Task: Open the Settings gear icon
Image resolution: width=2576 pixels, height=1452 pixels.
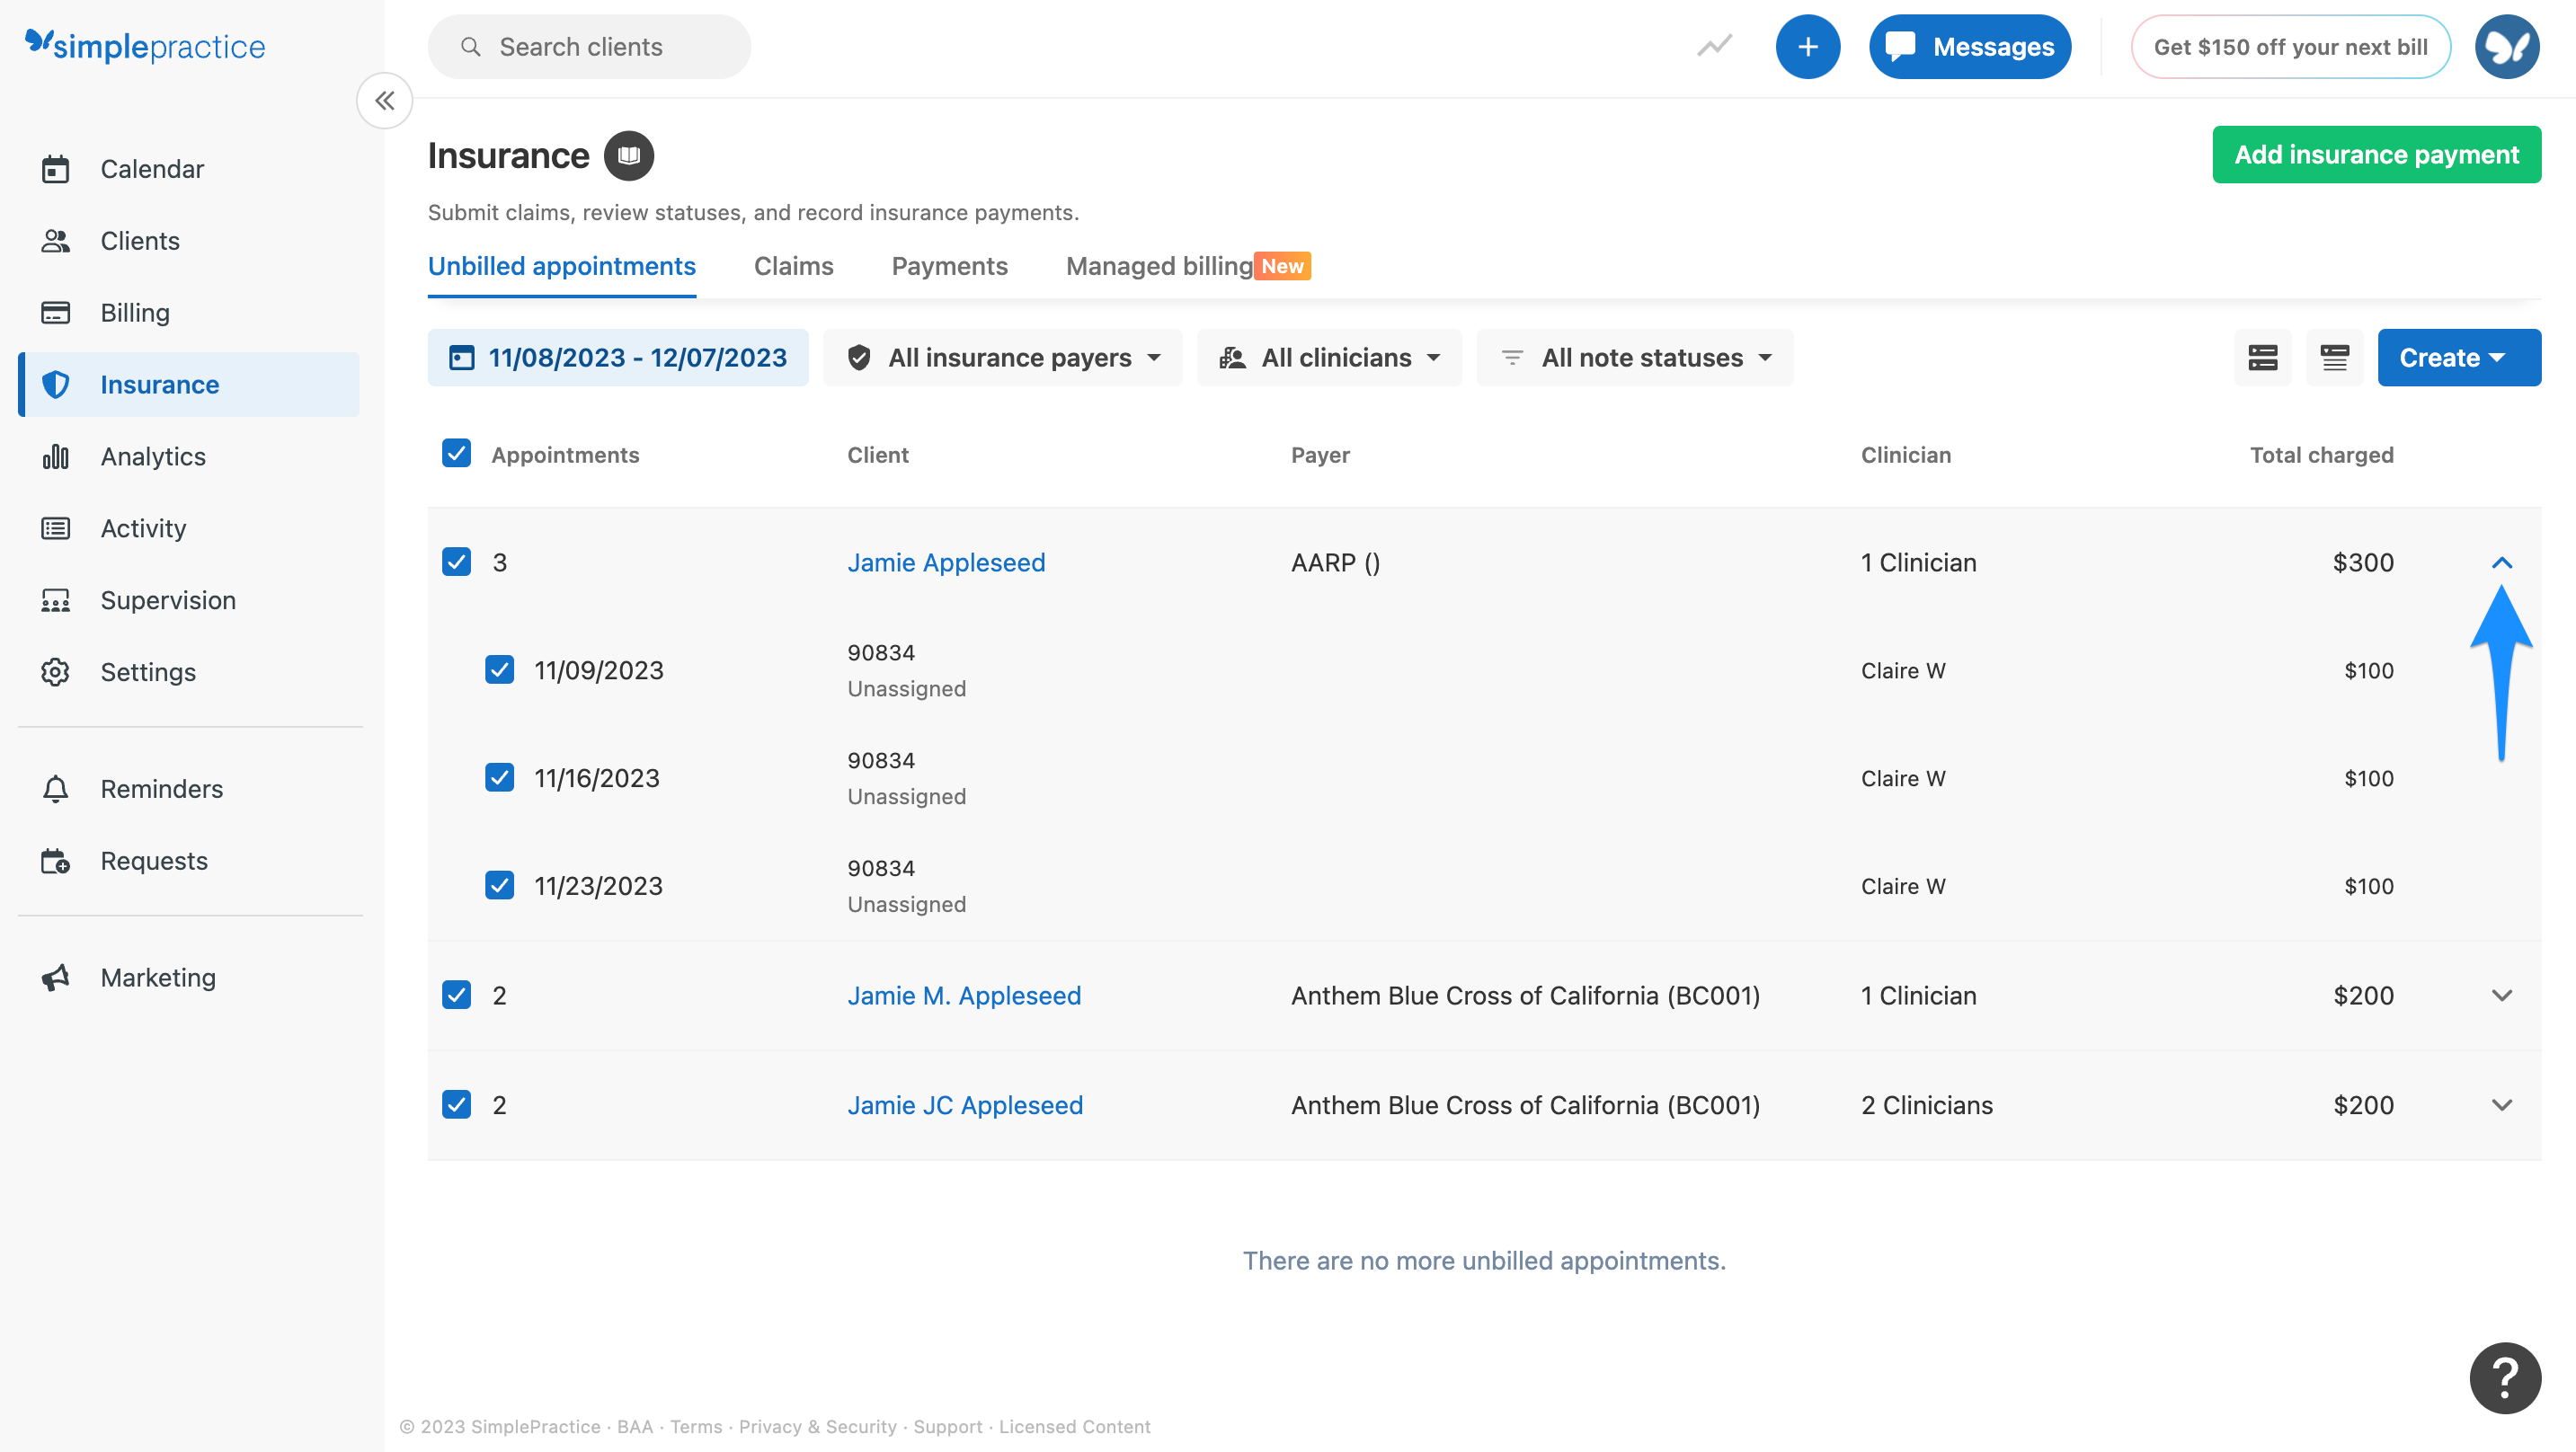Action: point(56,672)
